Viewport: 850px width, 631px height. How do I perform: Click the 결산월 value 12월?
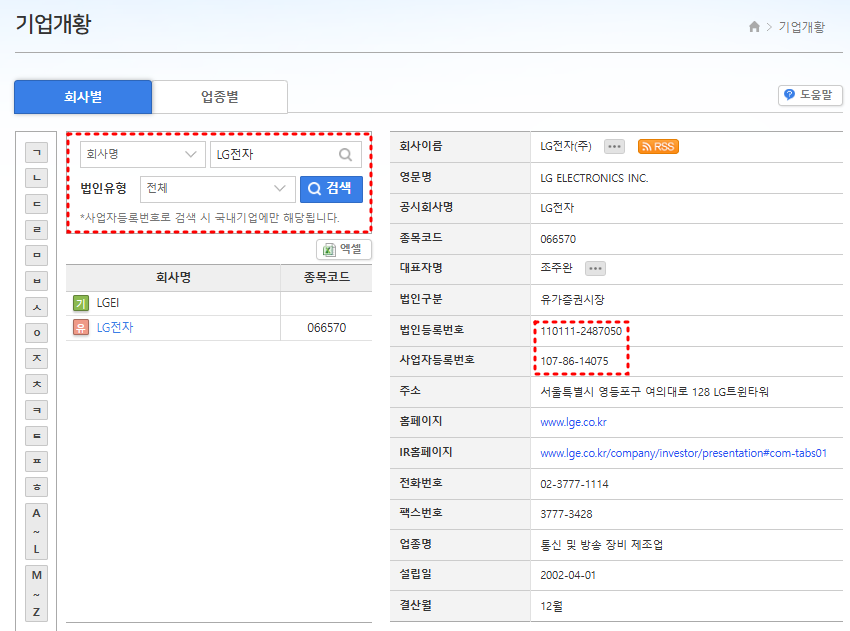click(551, 606)
